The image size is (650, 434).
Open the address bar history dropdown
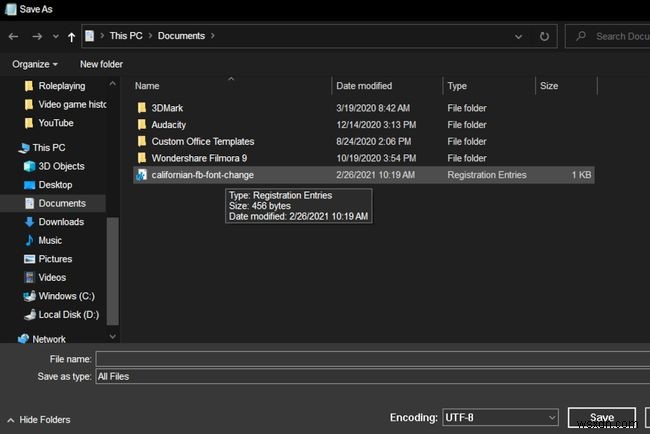(518, 36)
